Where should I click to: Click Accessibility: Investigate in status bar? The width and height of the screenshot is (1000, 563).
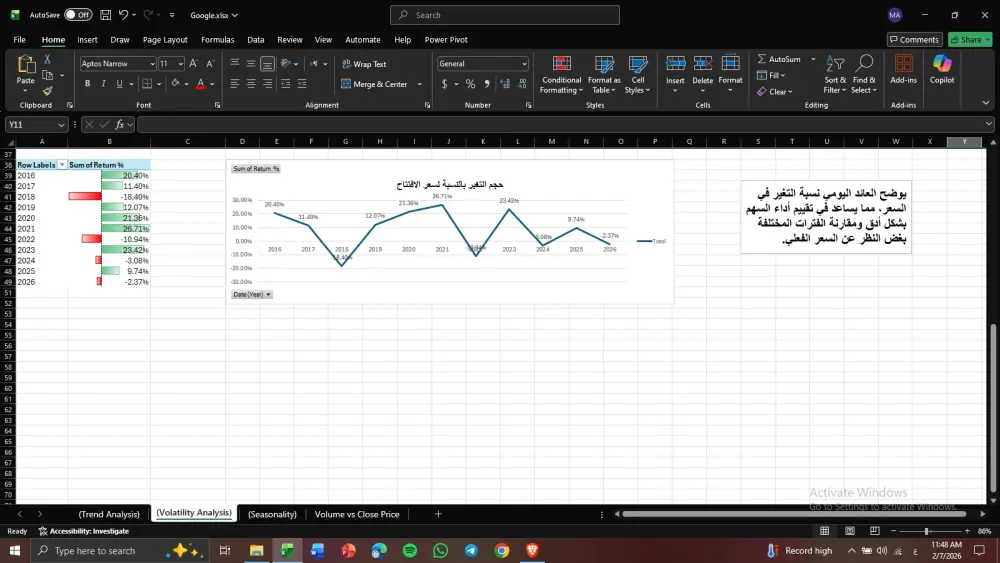coord(84,531)
